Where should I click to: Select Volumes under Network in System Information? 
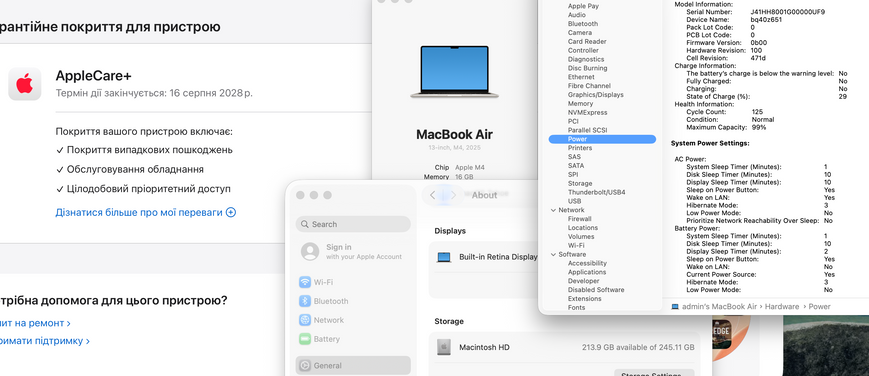tap(581, 237)
